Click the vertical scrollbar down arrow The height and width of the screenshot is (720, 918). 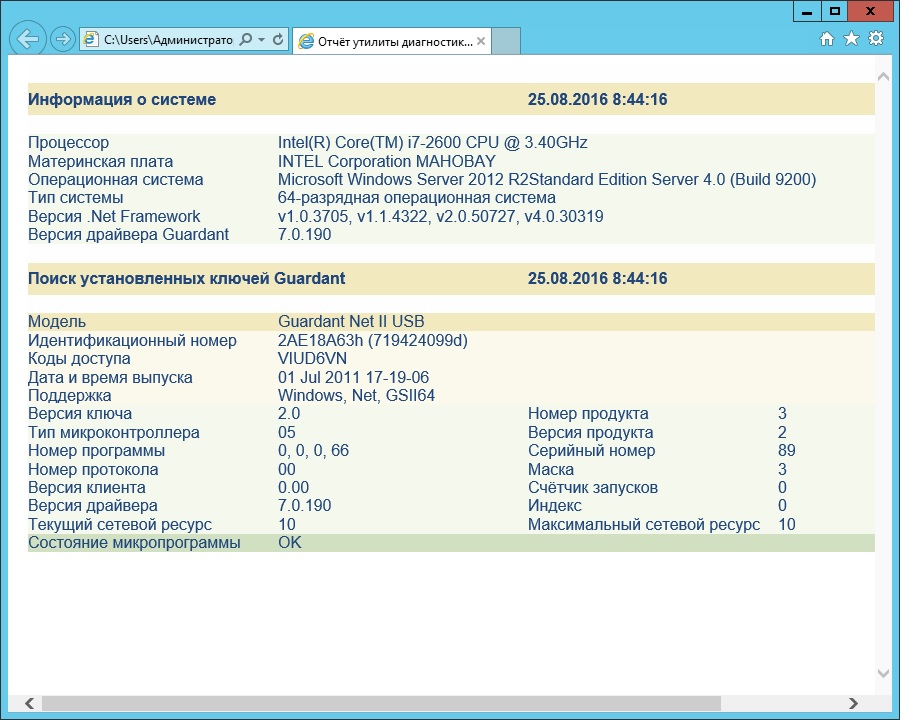[x=883, y=674]
